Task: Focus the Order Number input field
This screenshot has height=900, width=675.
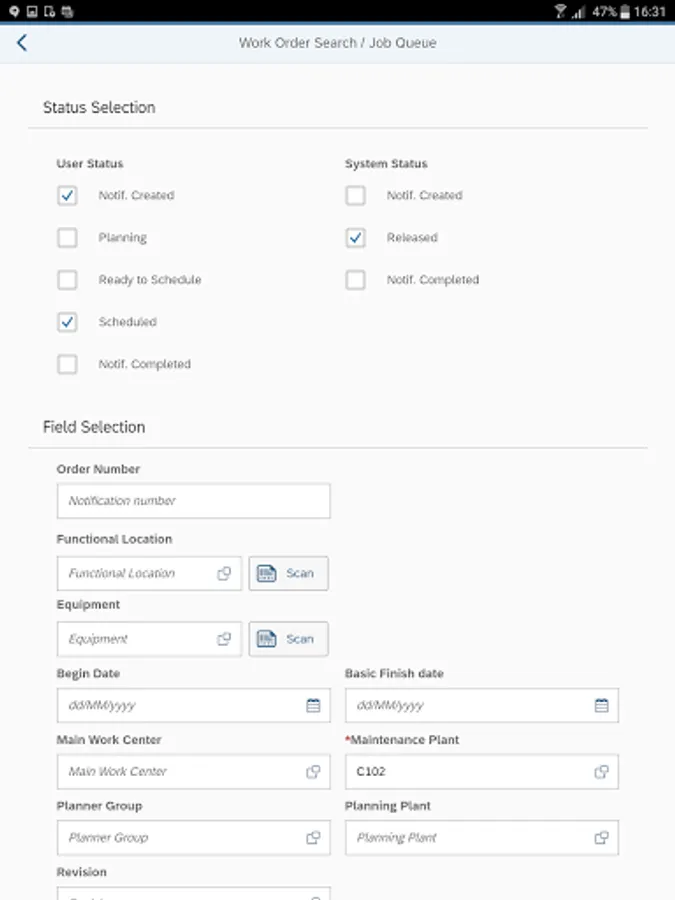Action: pyautogui.click(x=193, y=501)
